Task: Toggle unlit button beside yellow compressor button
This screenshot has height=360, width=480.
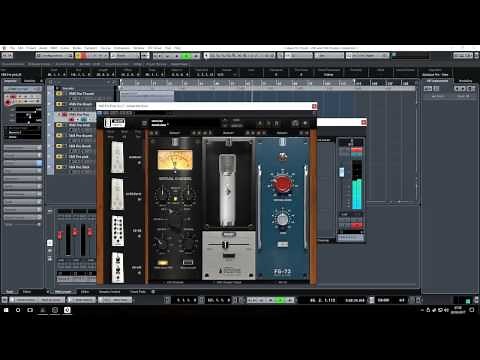Action: 188,262
